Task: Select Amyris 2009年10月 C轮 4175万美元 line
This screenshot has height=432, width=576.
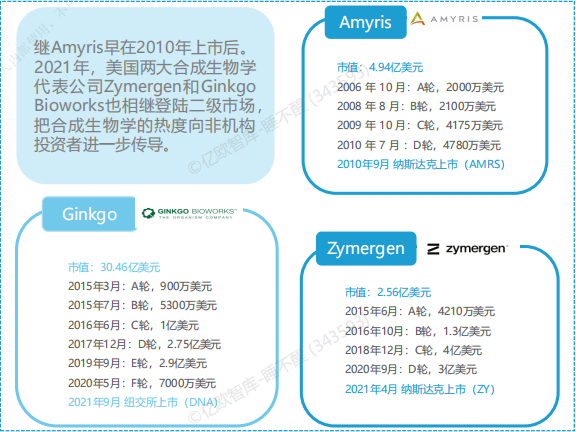Action: 420,126
